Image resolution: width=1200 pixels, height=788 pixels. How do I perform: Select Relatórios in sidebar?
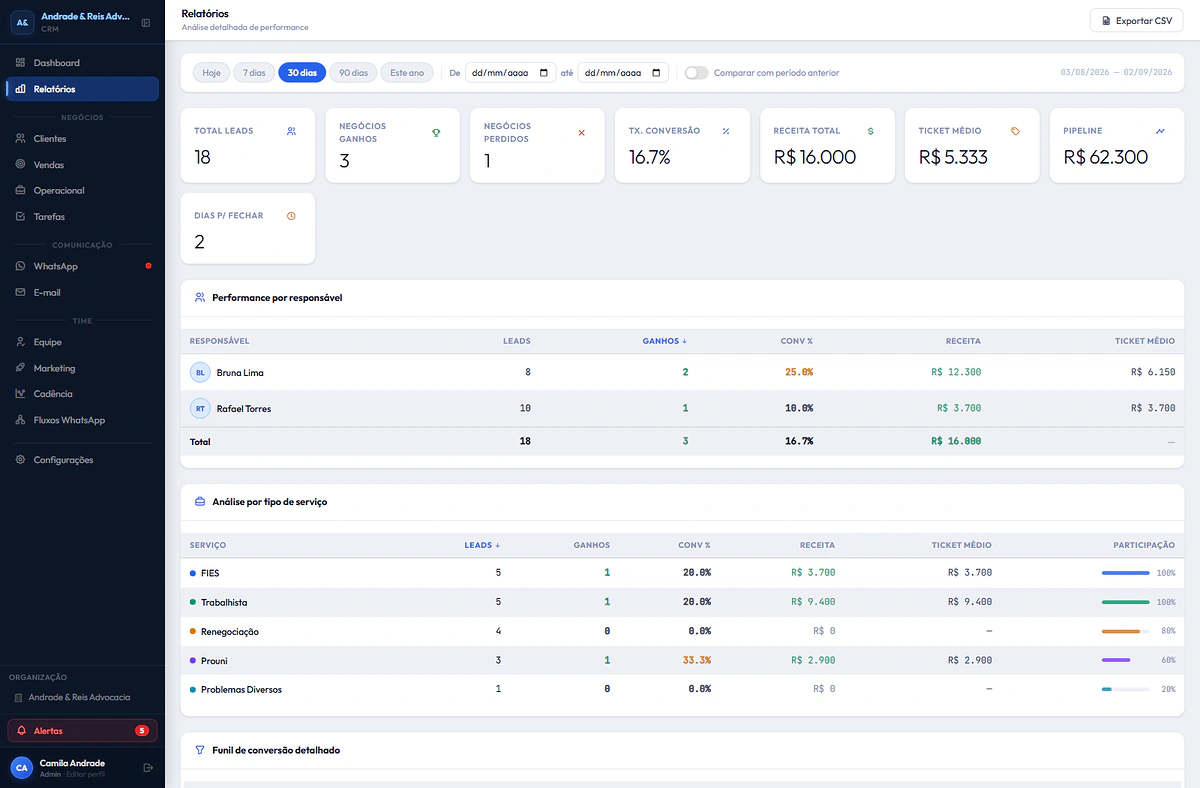pos(82,89)
